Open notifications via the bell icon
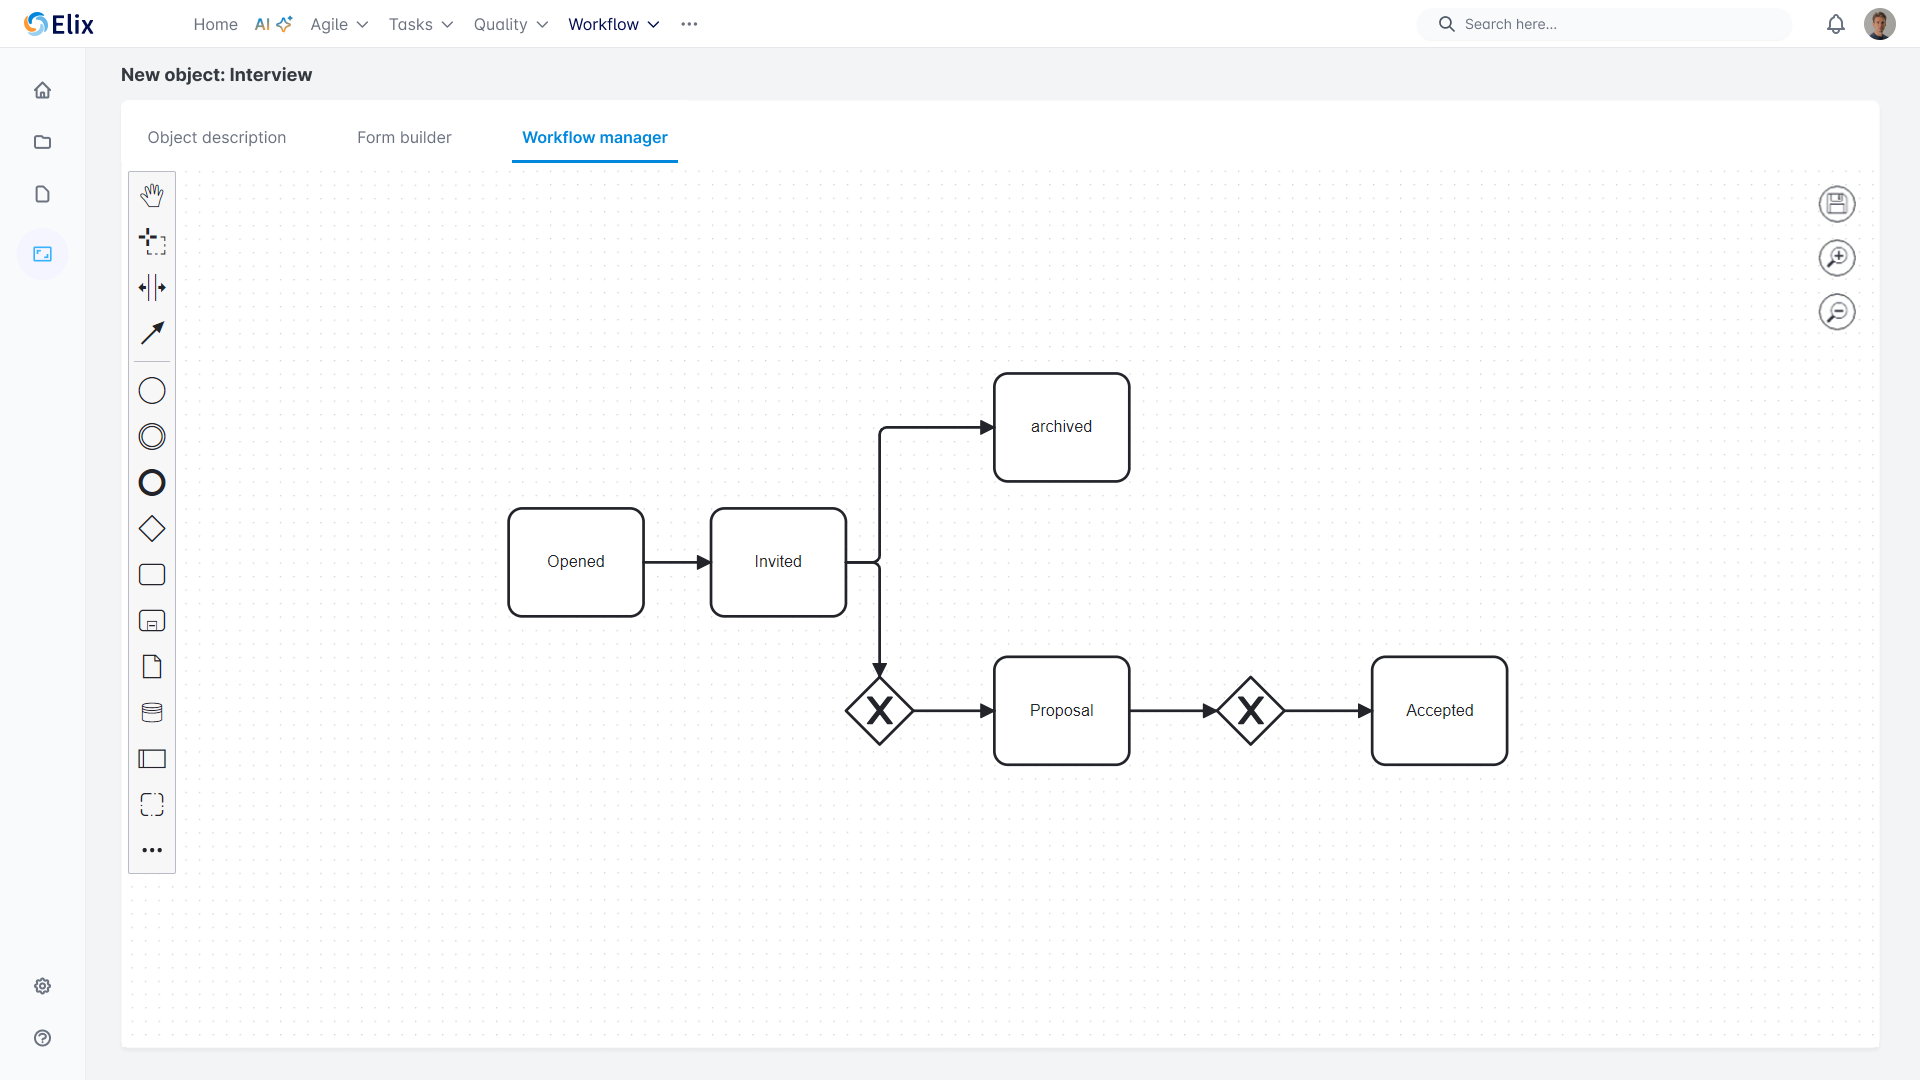Viewport: 1920px width, 1080px height. (x=1837, y=24)
